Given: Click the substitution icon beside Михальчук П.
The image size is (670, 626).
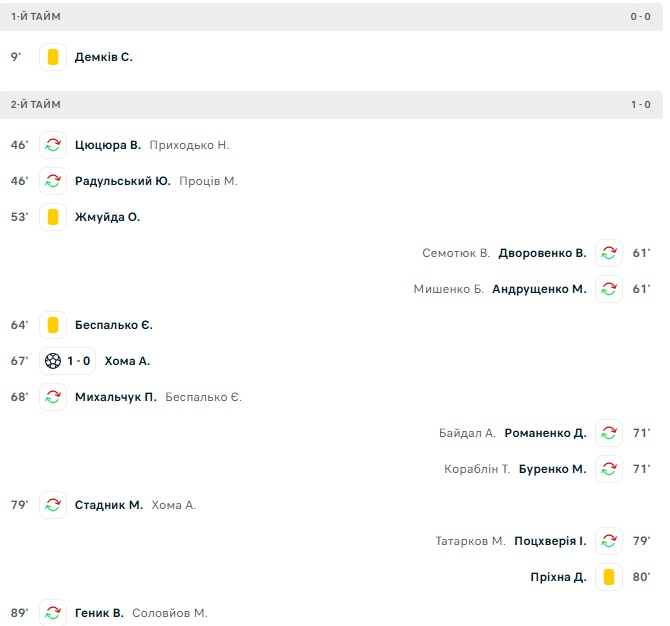Looking at the screenshot, I should [53, 397].
